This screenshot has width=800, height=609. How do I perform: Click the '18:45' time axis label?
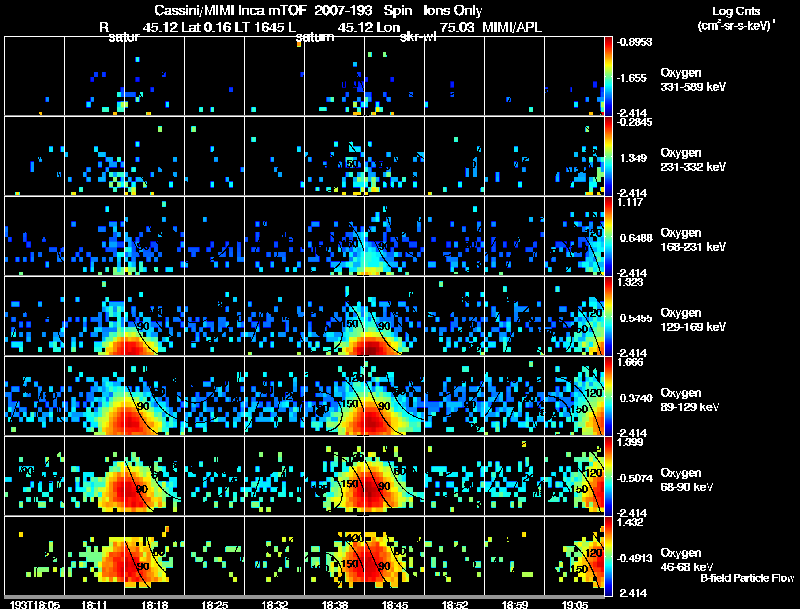(395, 605)
